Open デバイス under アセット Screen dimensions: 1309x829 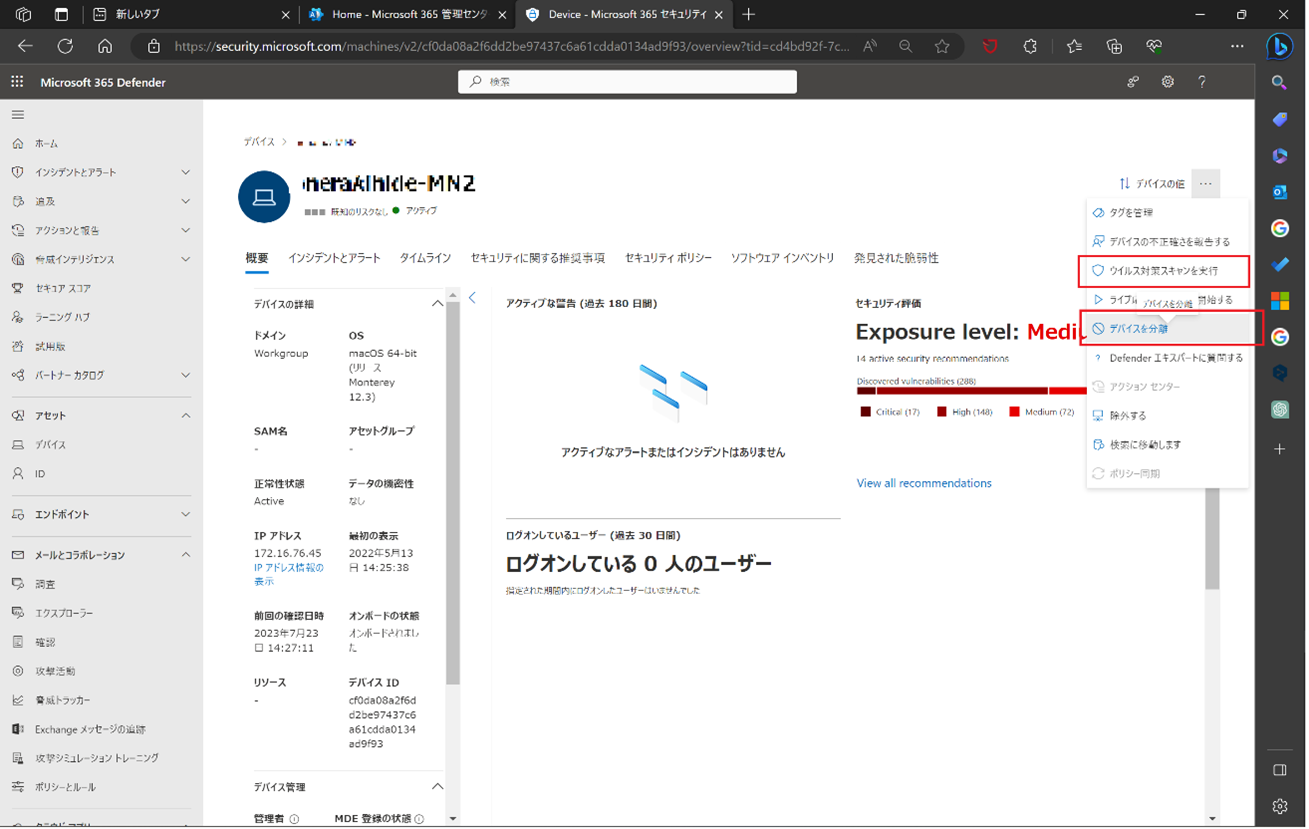(51, 445)
